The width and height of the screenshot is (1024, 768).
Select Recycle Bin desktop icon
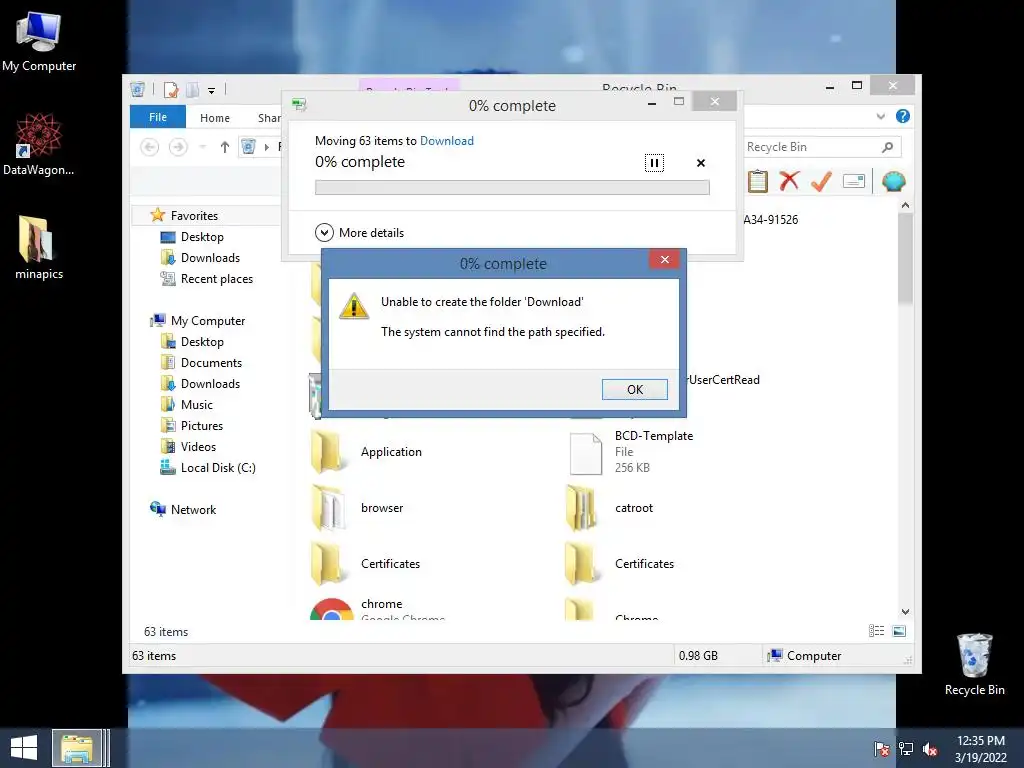click(974, 665)
